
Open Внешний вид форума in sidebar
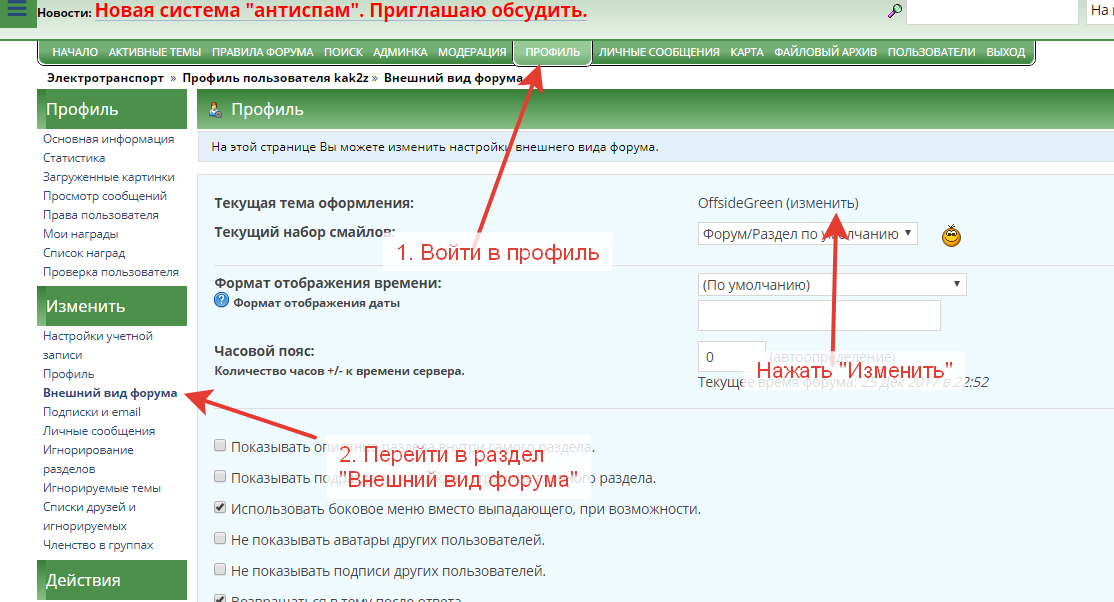[x=110, y=393]
